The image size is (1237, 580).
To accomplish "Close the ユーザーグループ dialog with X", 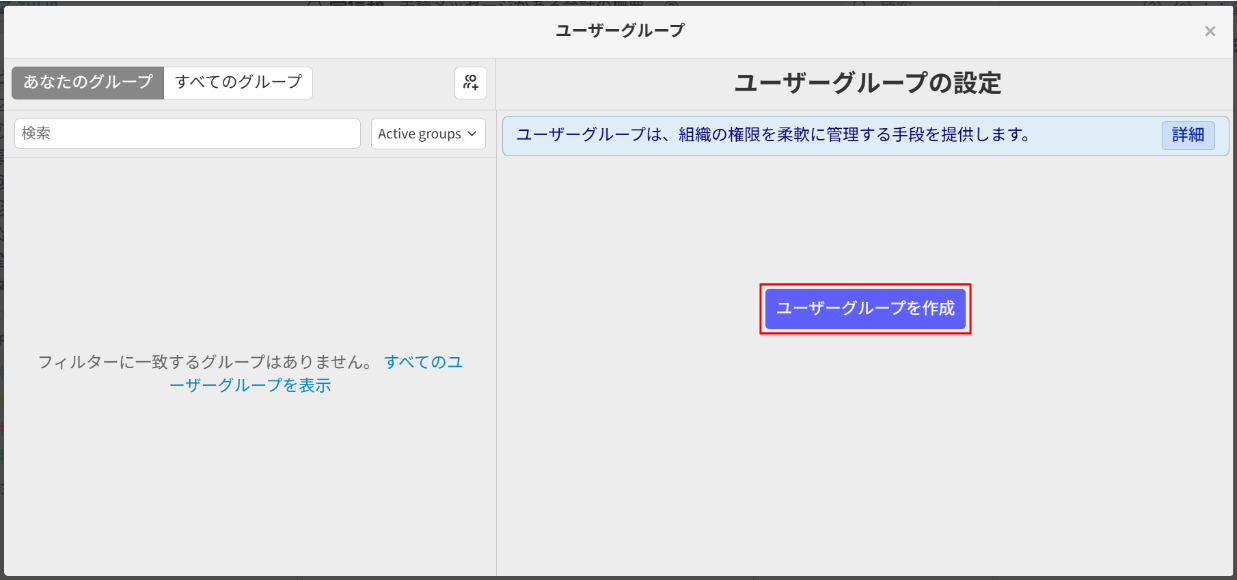I will point(1210,31).
